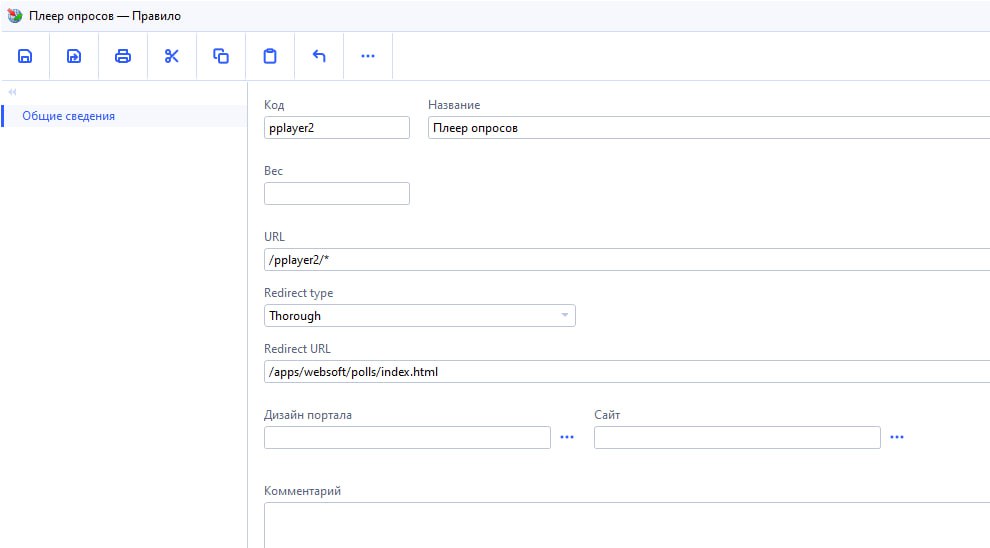
Task: Focus the Название text field
Action: [706, 128]
